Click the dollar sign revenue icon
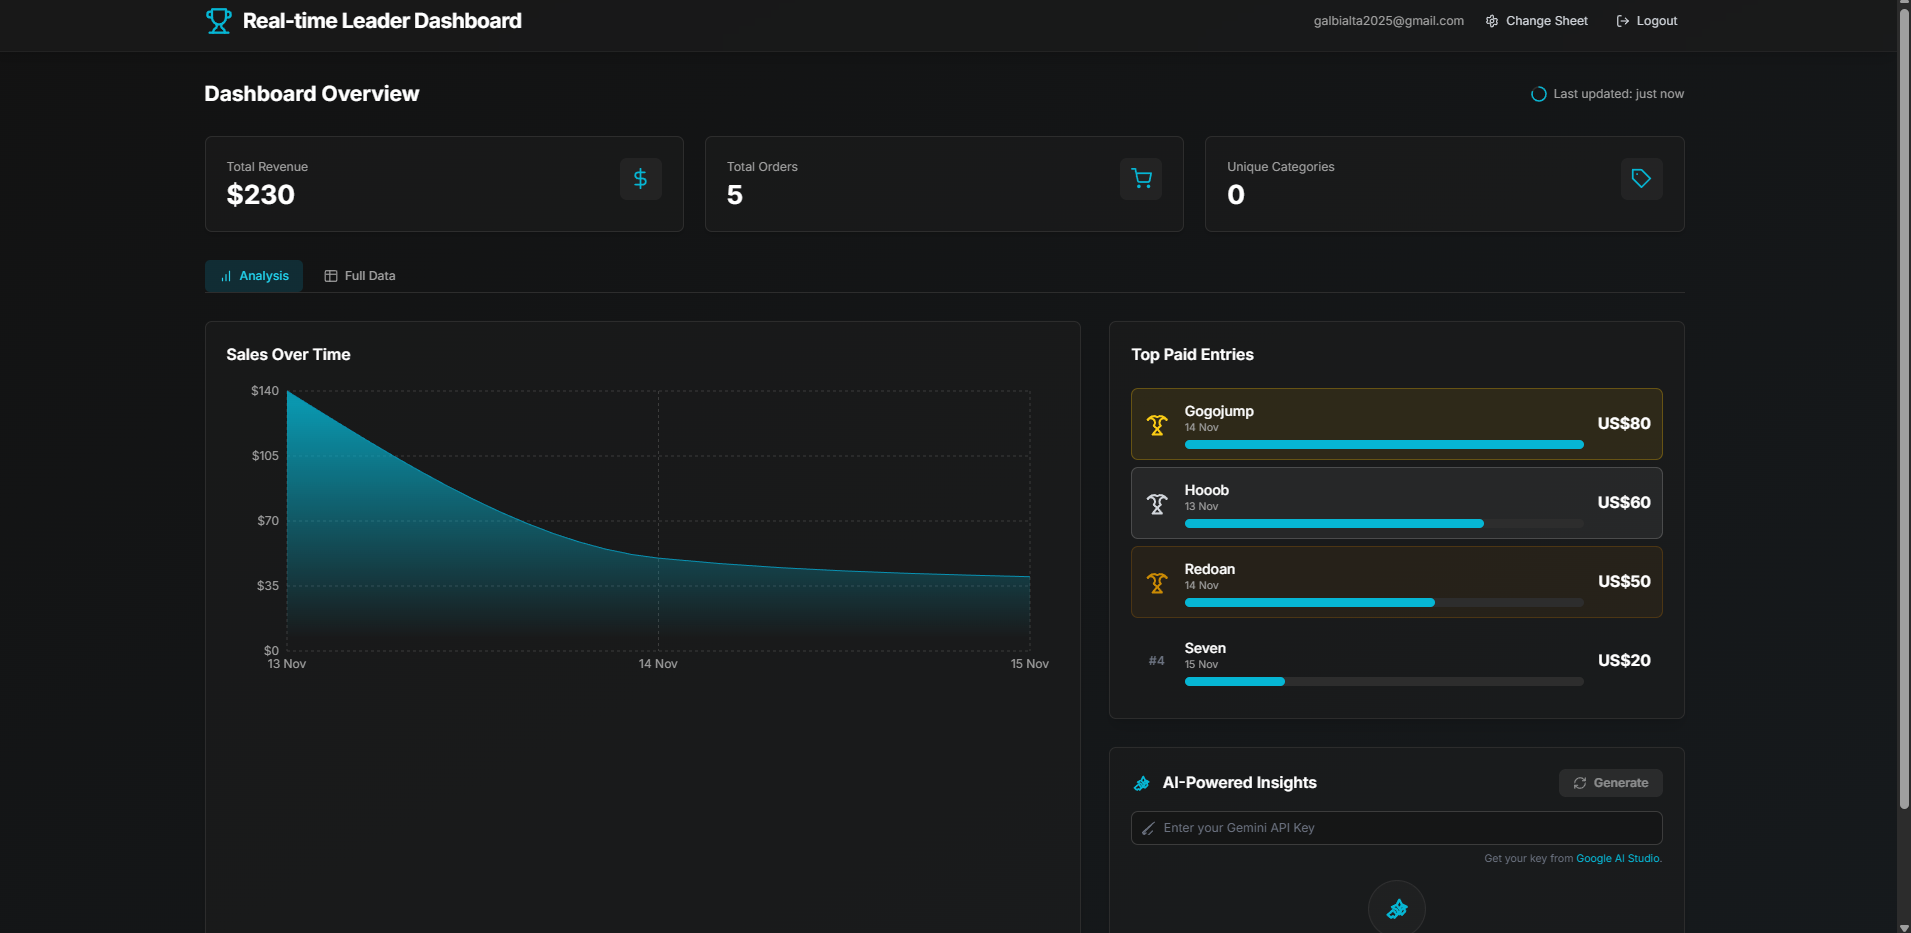 click(x=640, y=179)
